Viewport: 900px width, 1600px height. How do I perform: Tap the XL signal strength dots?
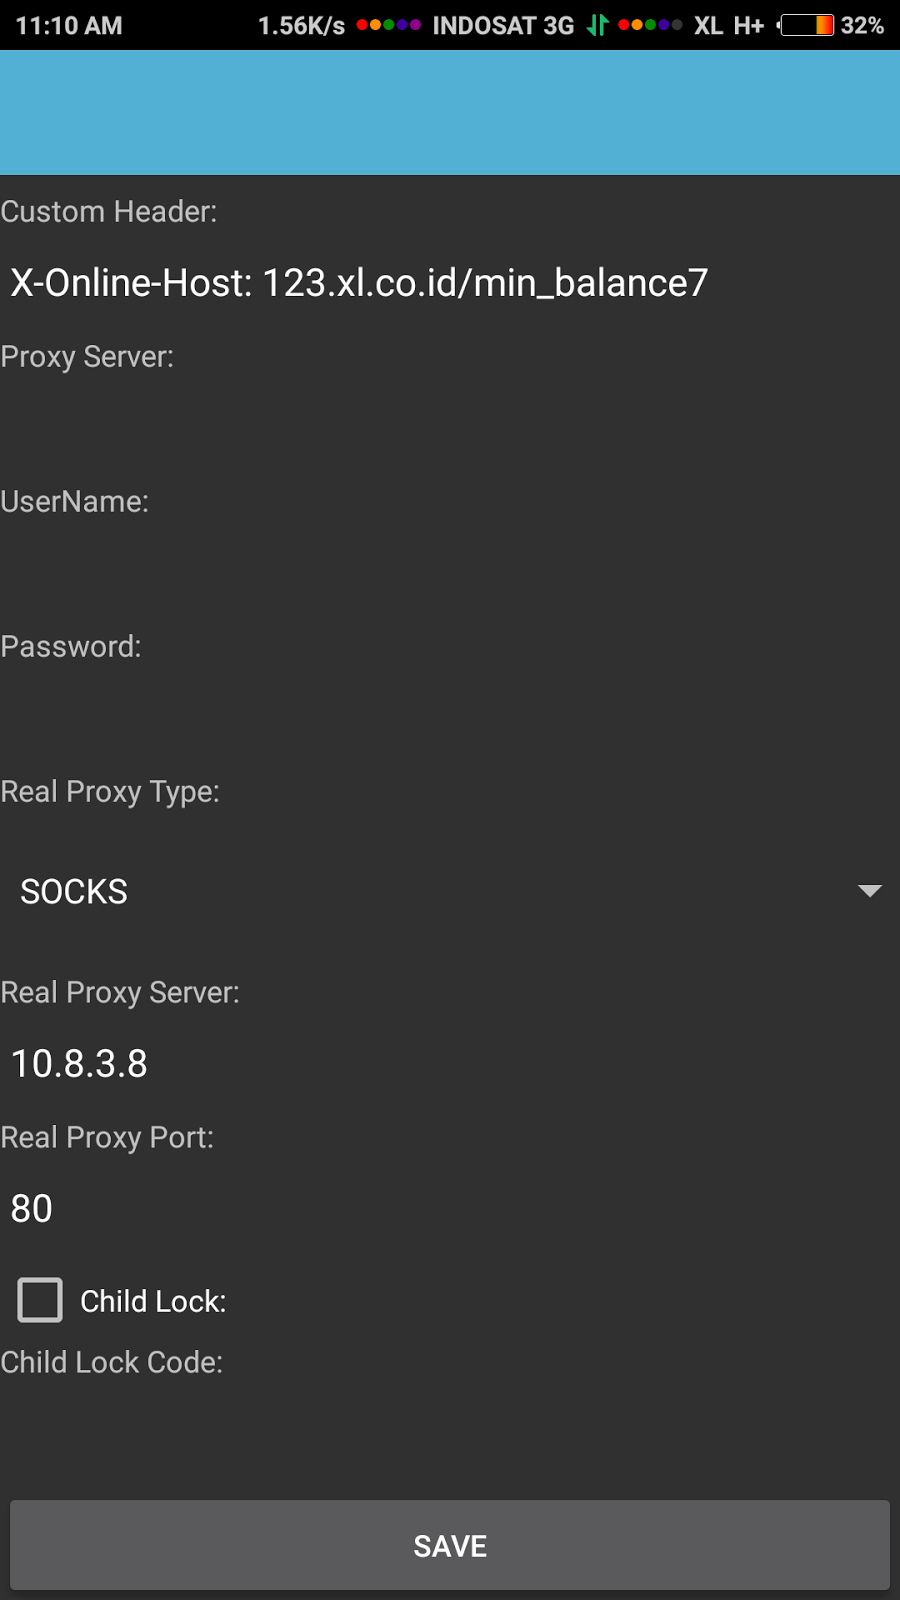coord(650,25)
